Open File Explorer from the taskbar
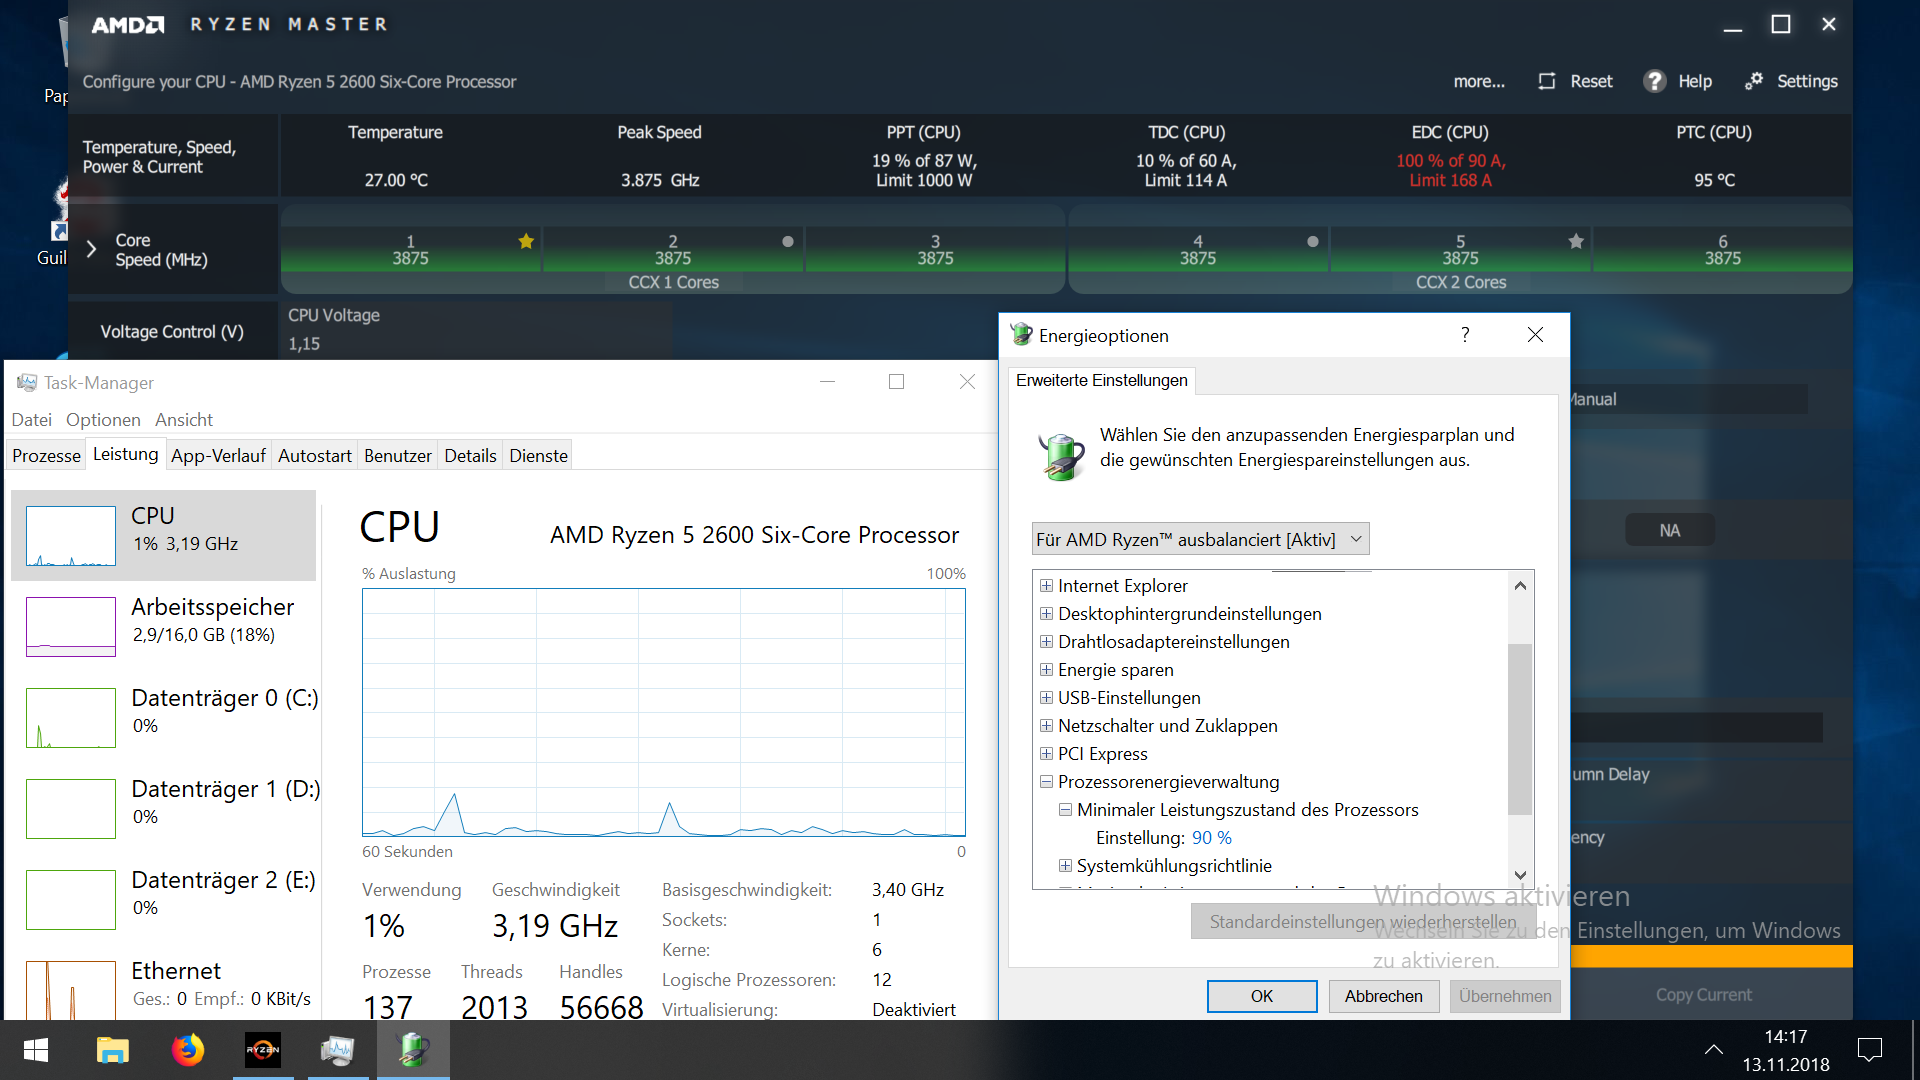The image size is (1920, 1080). [112, 1050]
